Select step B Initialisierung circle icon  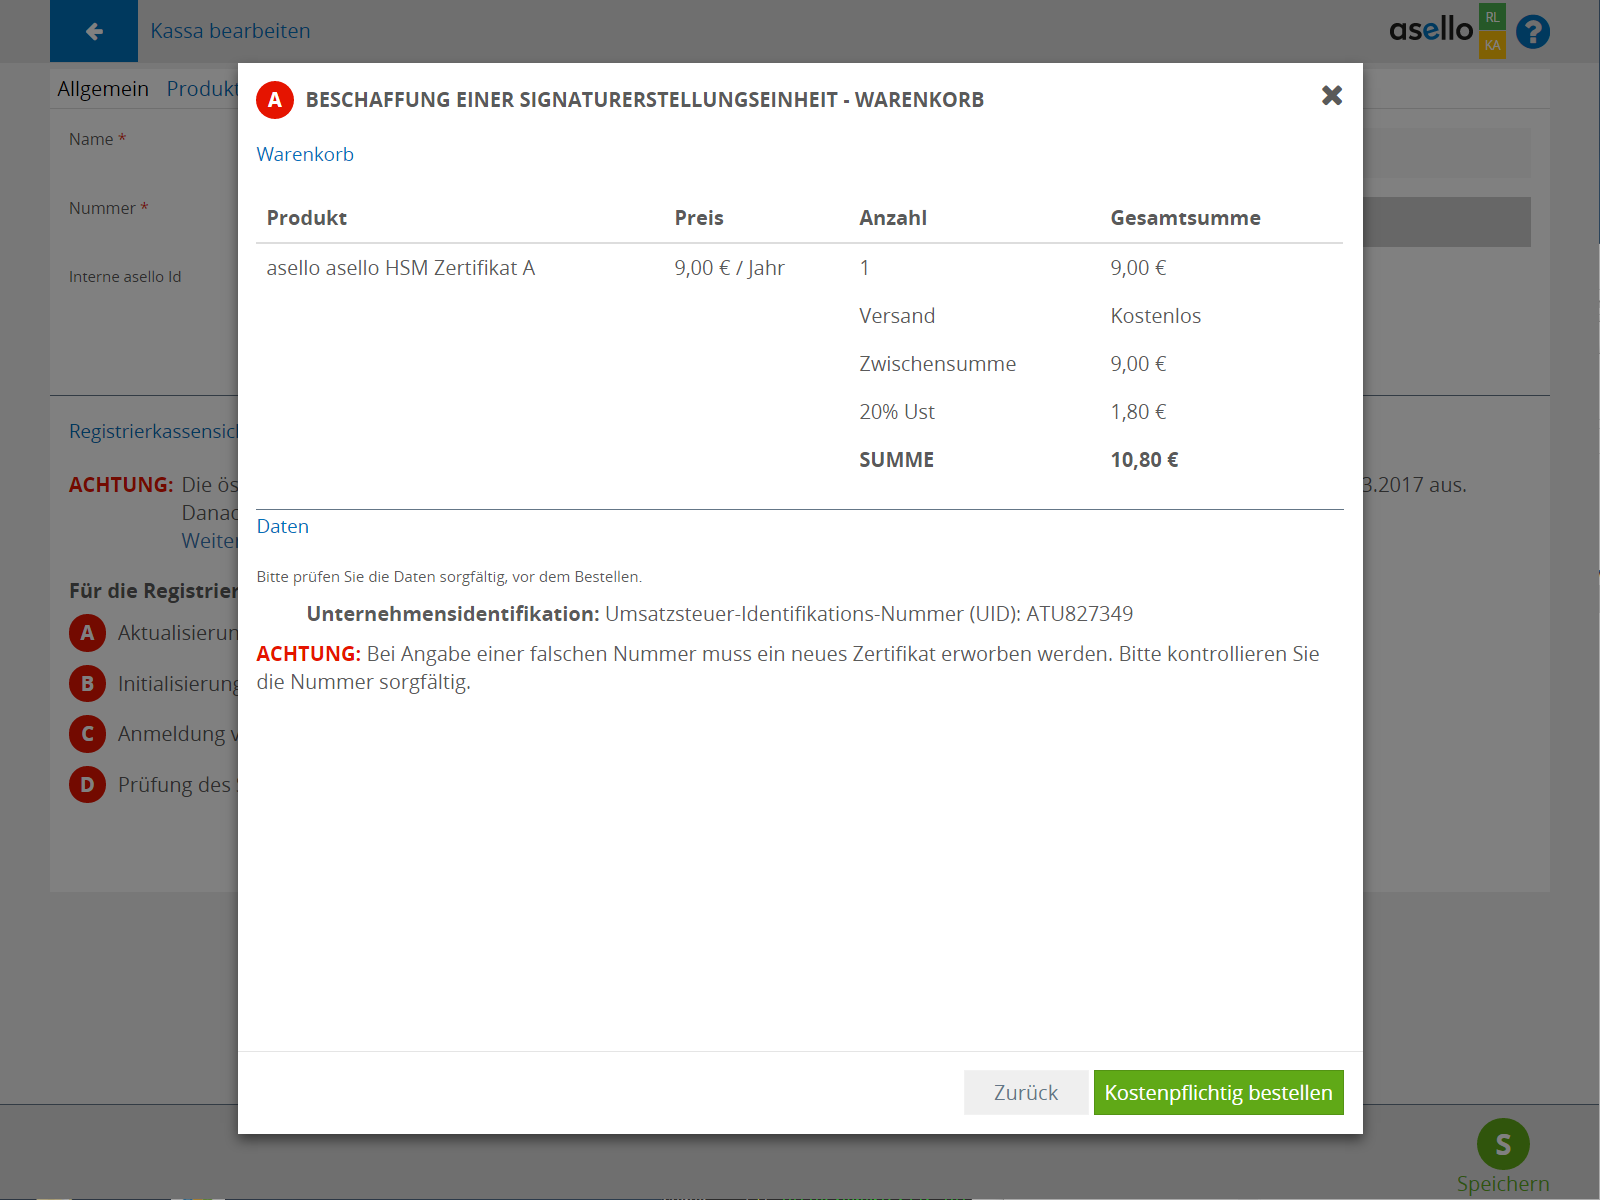point(87,684)
